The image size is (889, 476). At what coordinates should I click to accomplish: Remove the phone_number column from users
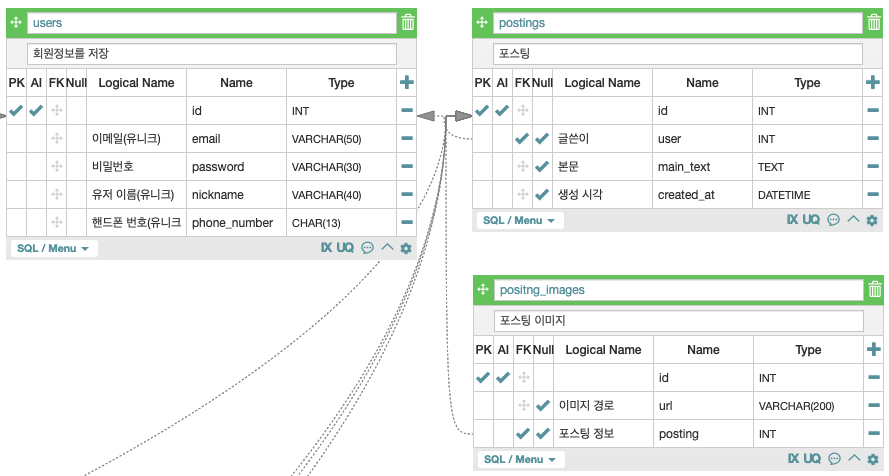pyautogui.click(x=407, y=222)
